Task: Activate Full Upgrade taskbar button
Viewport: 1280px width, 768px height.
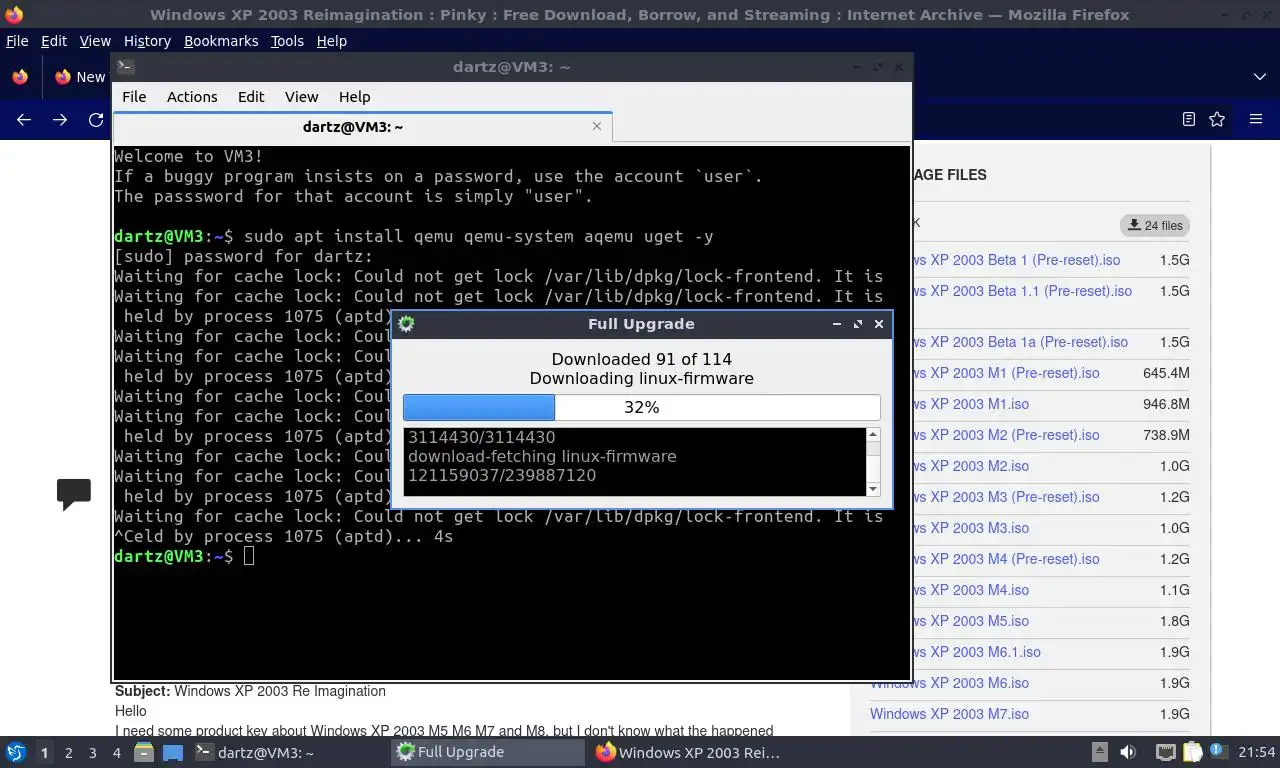Action: coord(487,752)
